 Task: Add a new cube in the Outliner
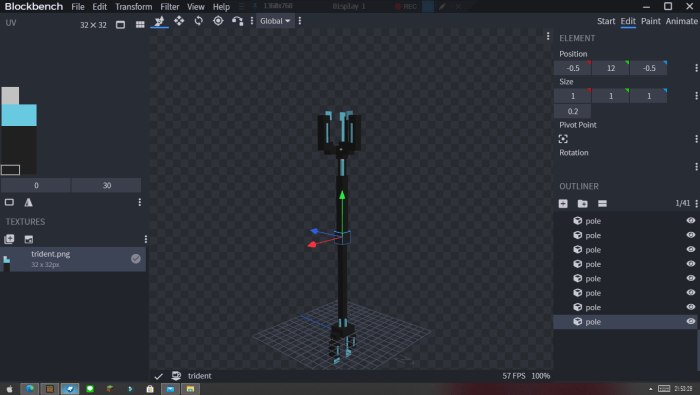click(563, 204)
